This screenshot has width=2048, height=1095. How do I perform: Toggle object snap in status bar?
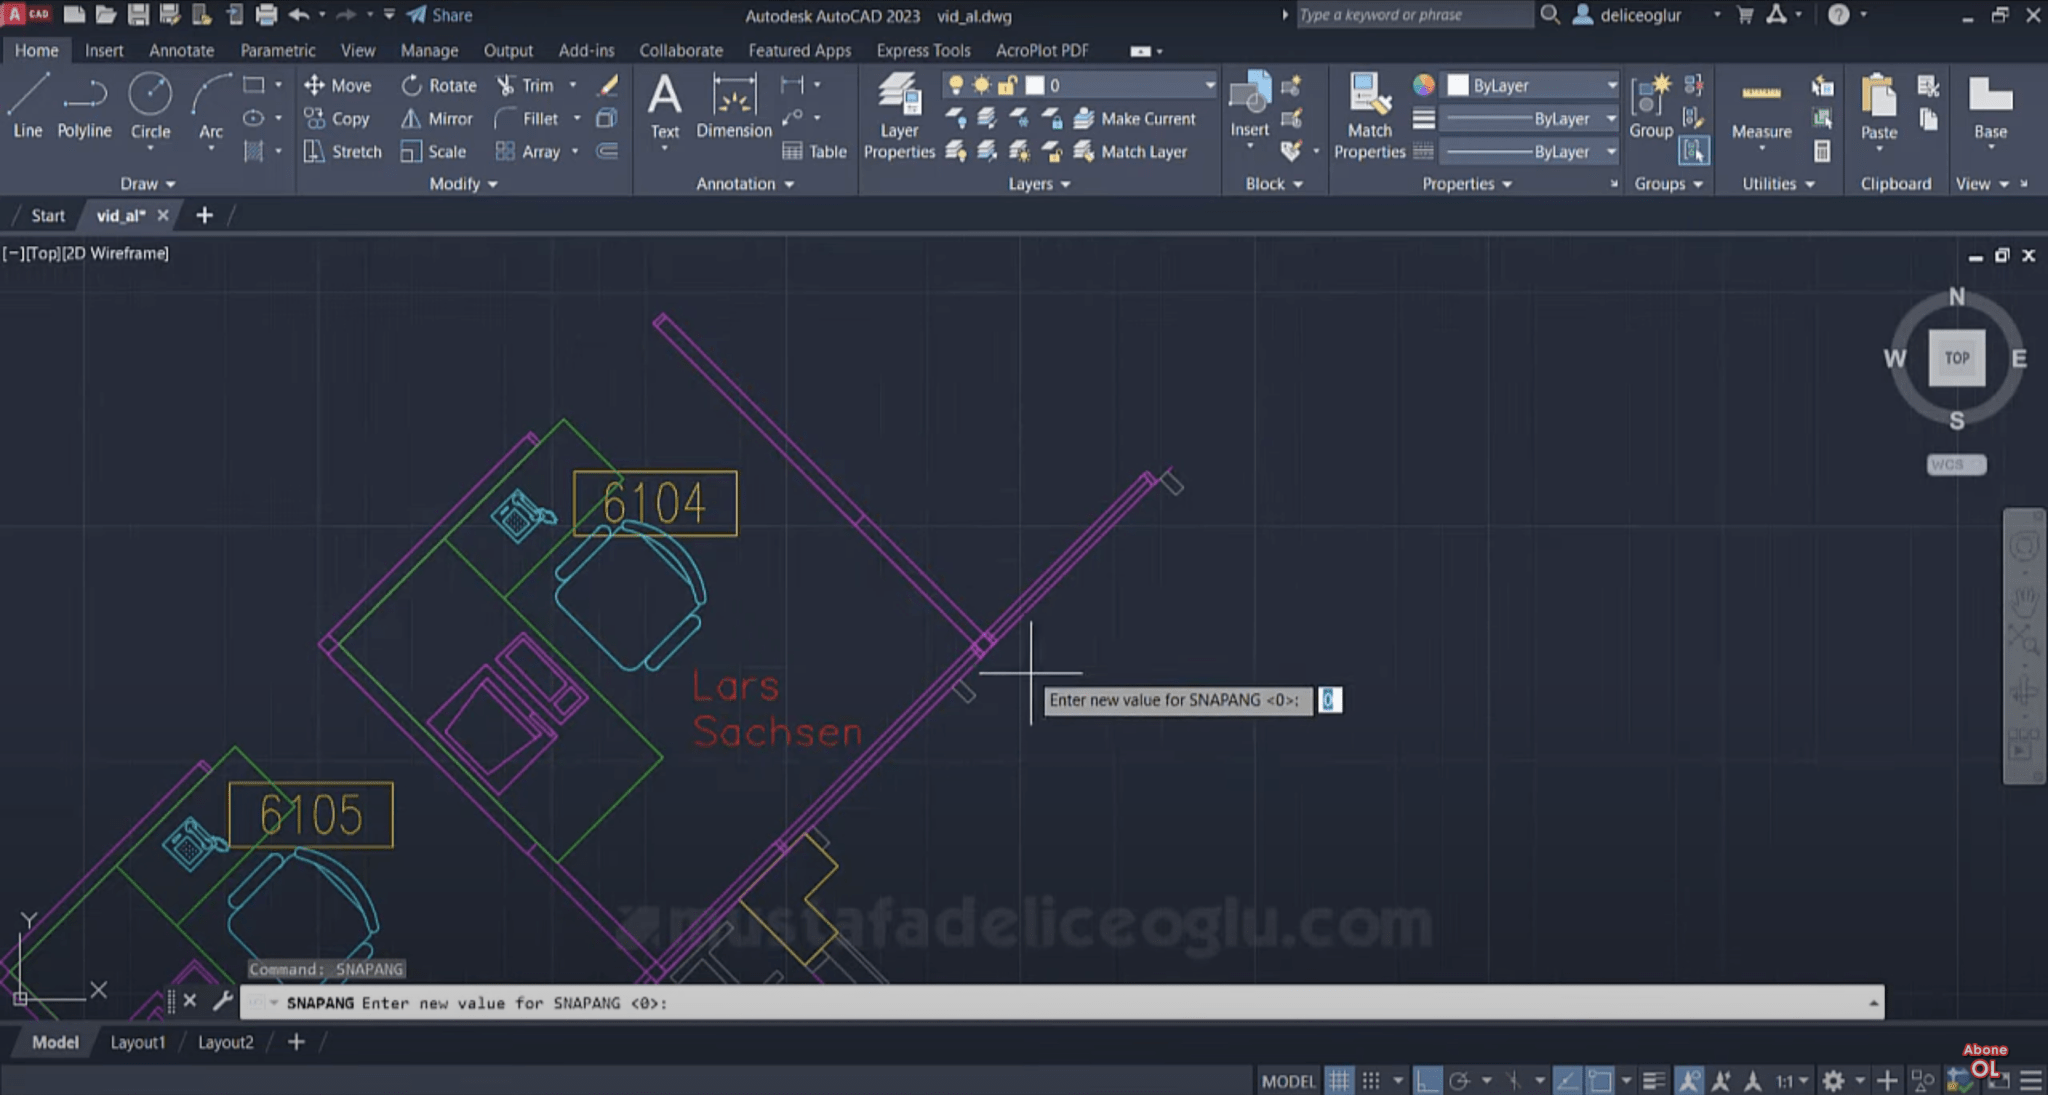click(x=1600, y=1080)
